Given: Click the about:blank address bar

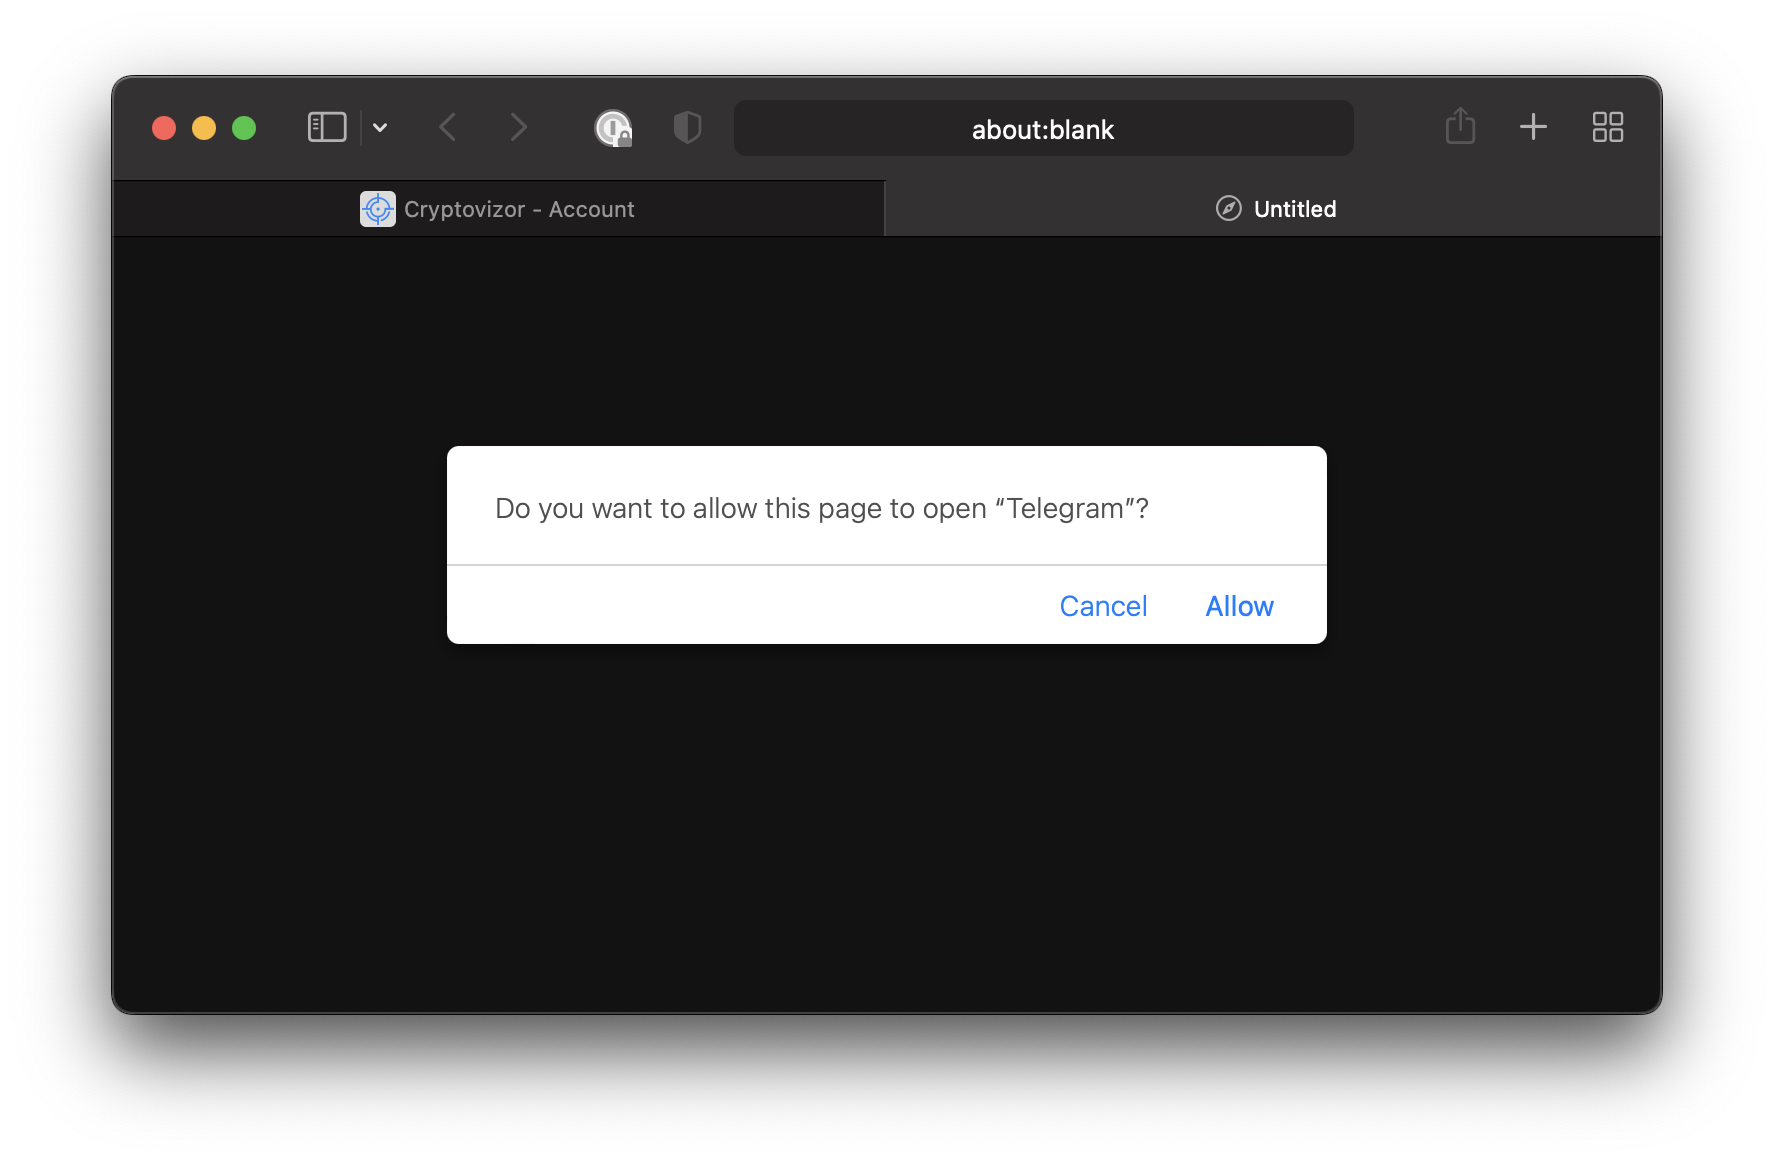Looking at the screenshot, I should (1043, 129).
